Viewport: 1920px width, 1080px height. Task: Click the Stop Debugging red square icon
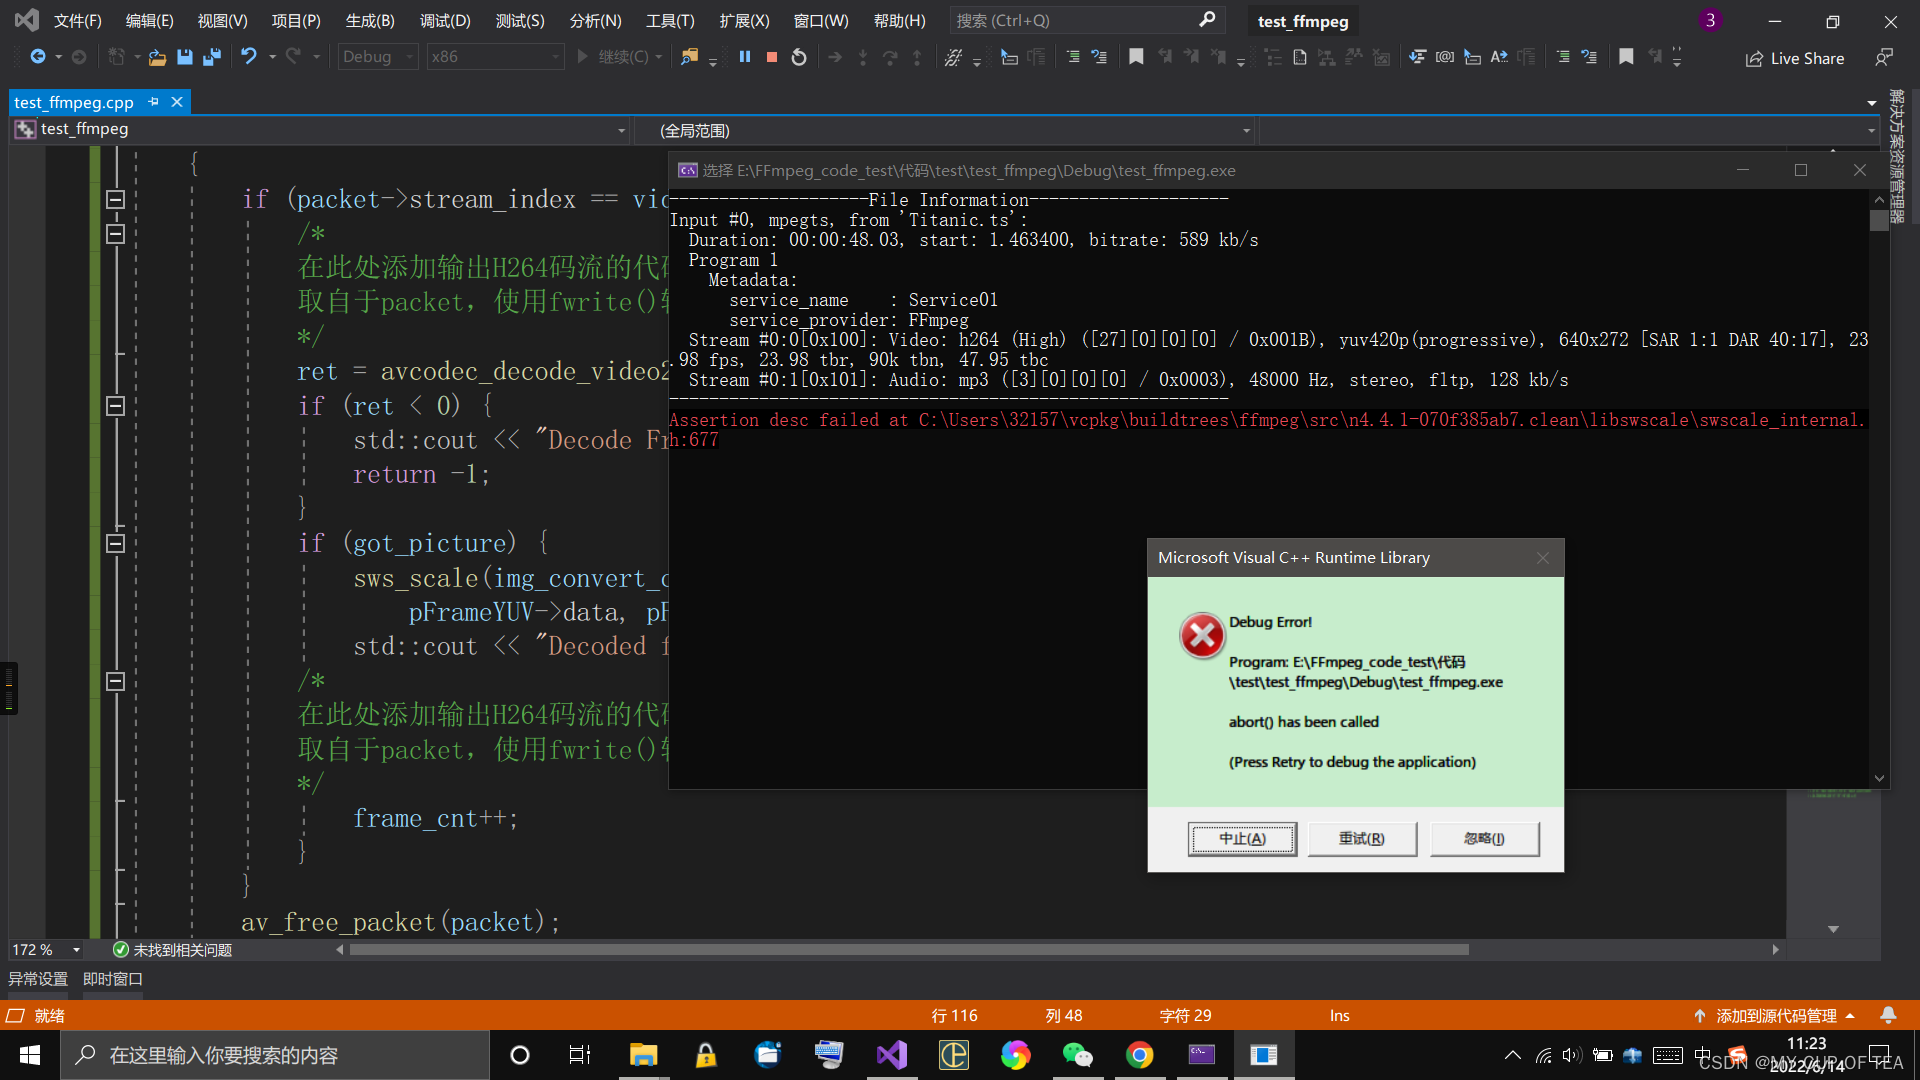(x=772, y=57)
